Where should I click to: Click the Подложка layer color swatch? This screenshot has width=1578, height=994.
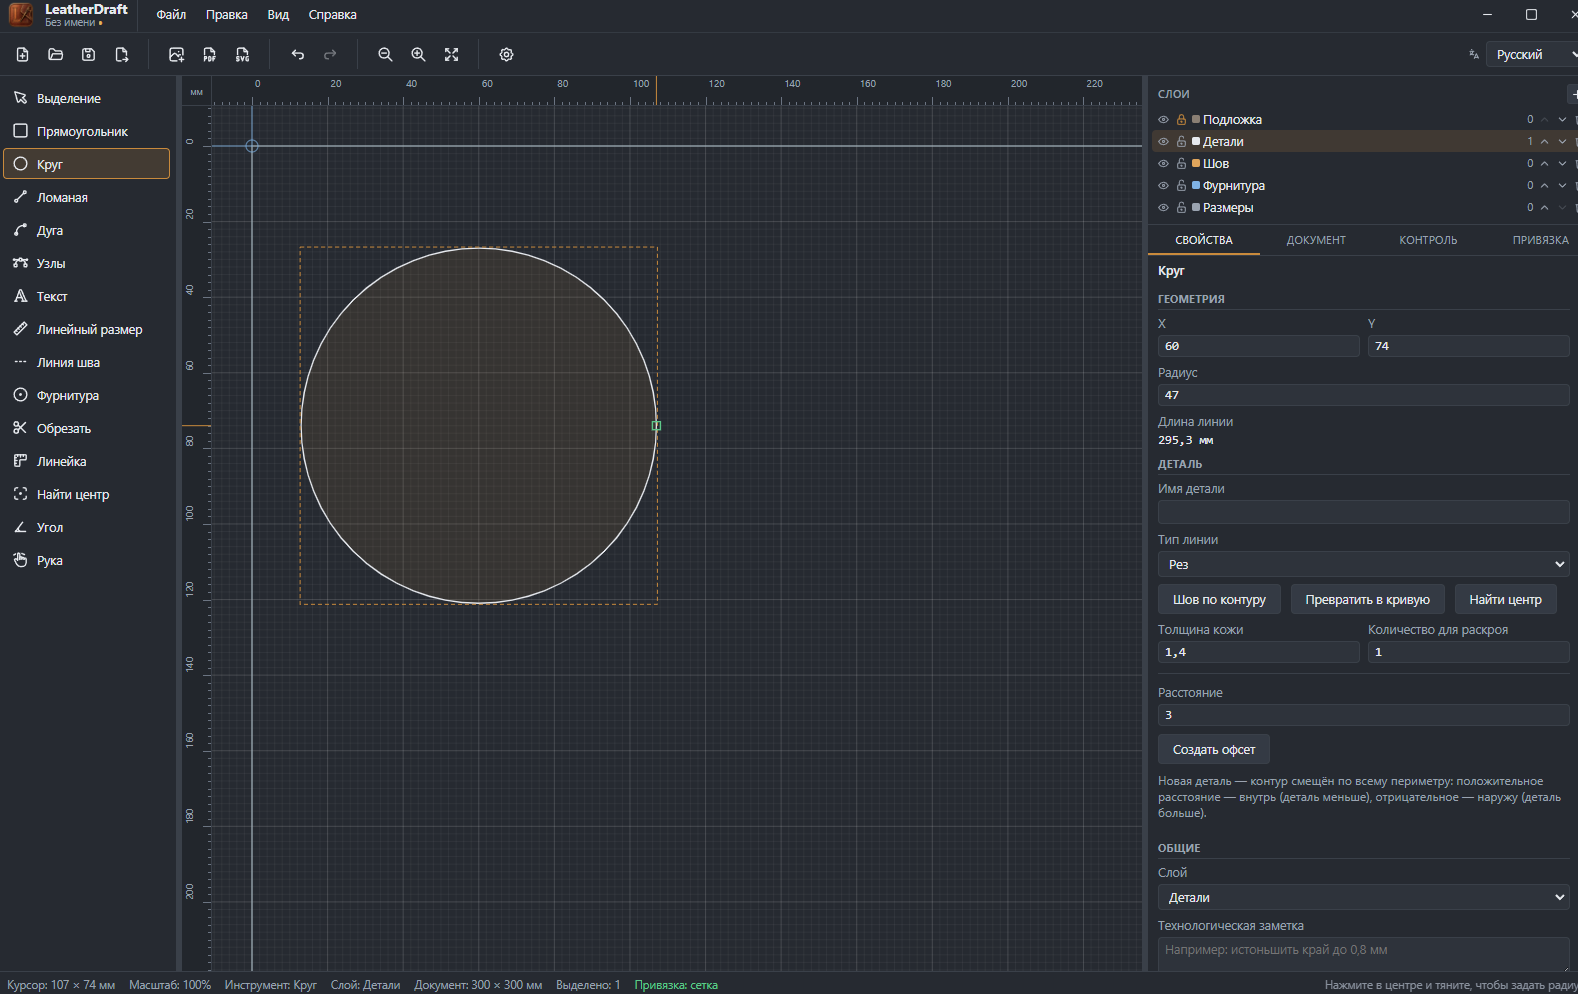pos(1196,119)
